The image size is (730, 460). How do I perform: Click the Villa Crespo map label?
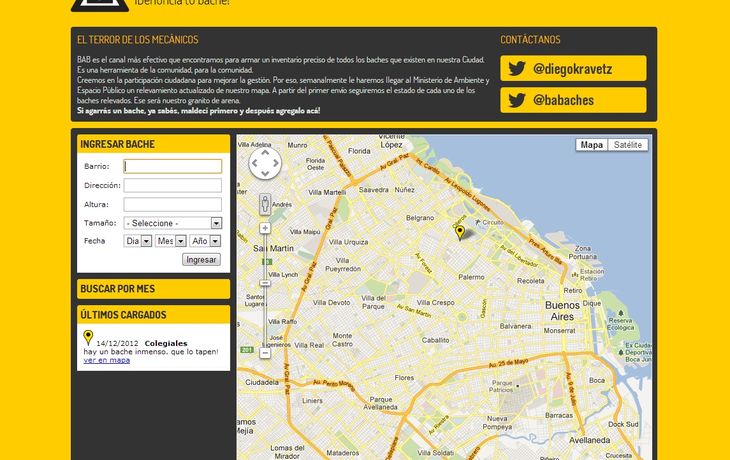pos(435,303)
